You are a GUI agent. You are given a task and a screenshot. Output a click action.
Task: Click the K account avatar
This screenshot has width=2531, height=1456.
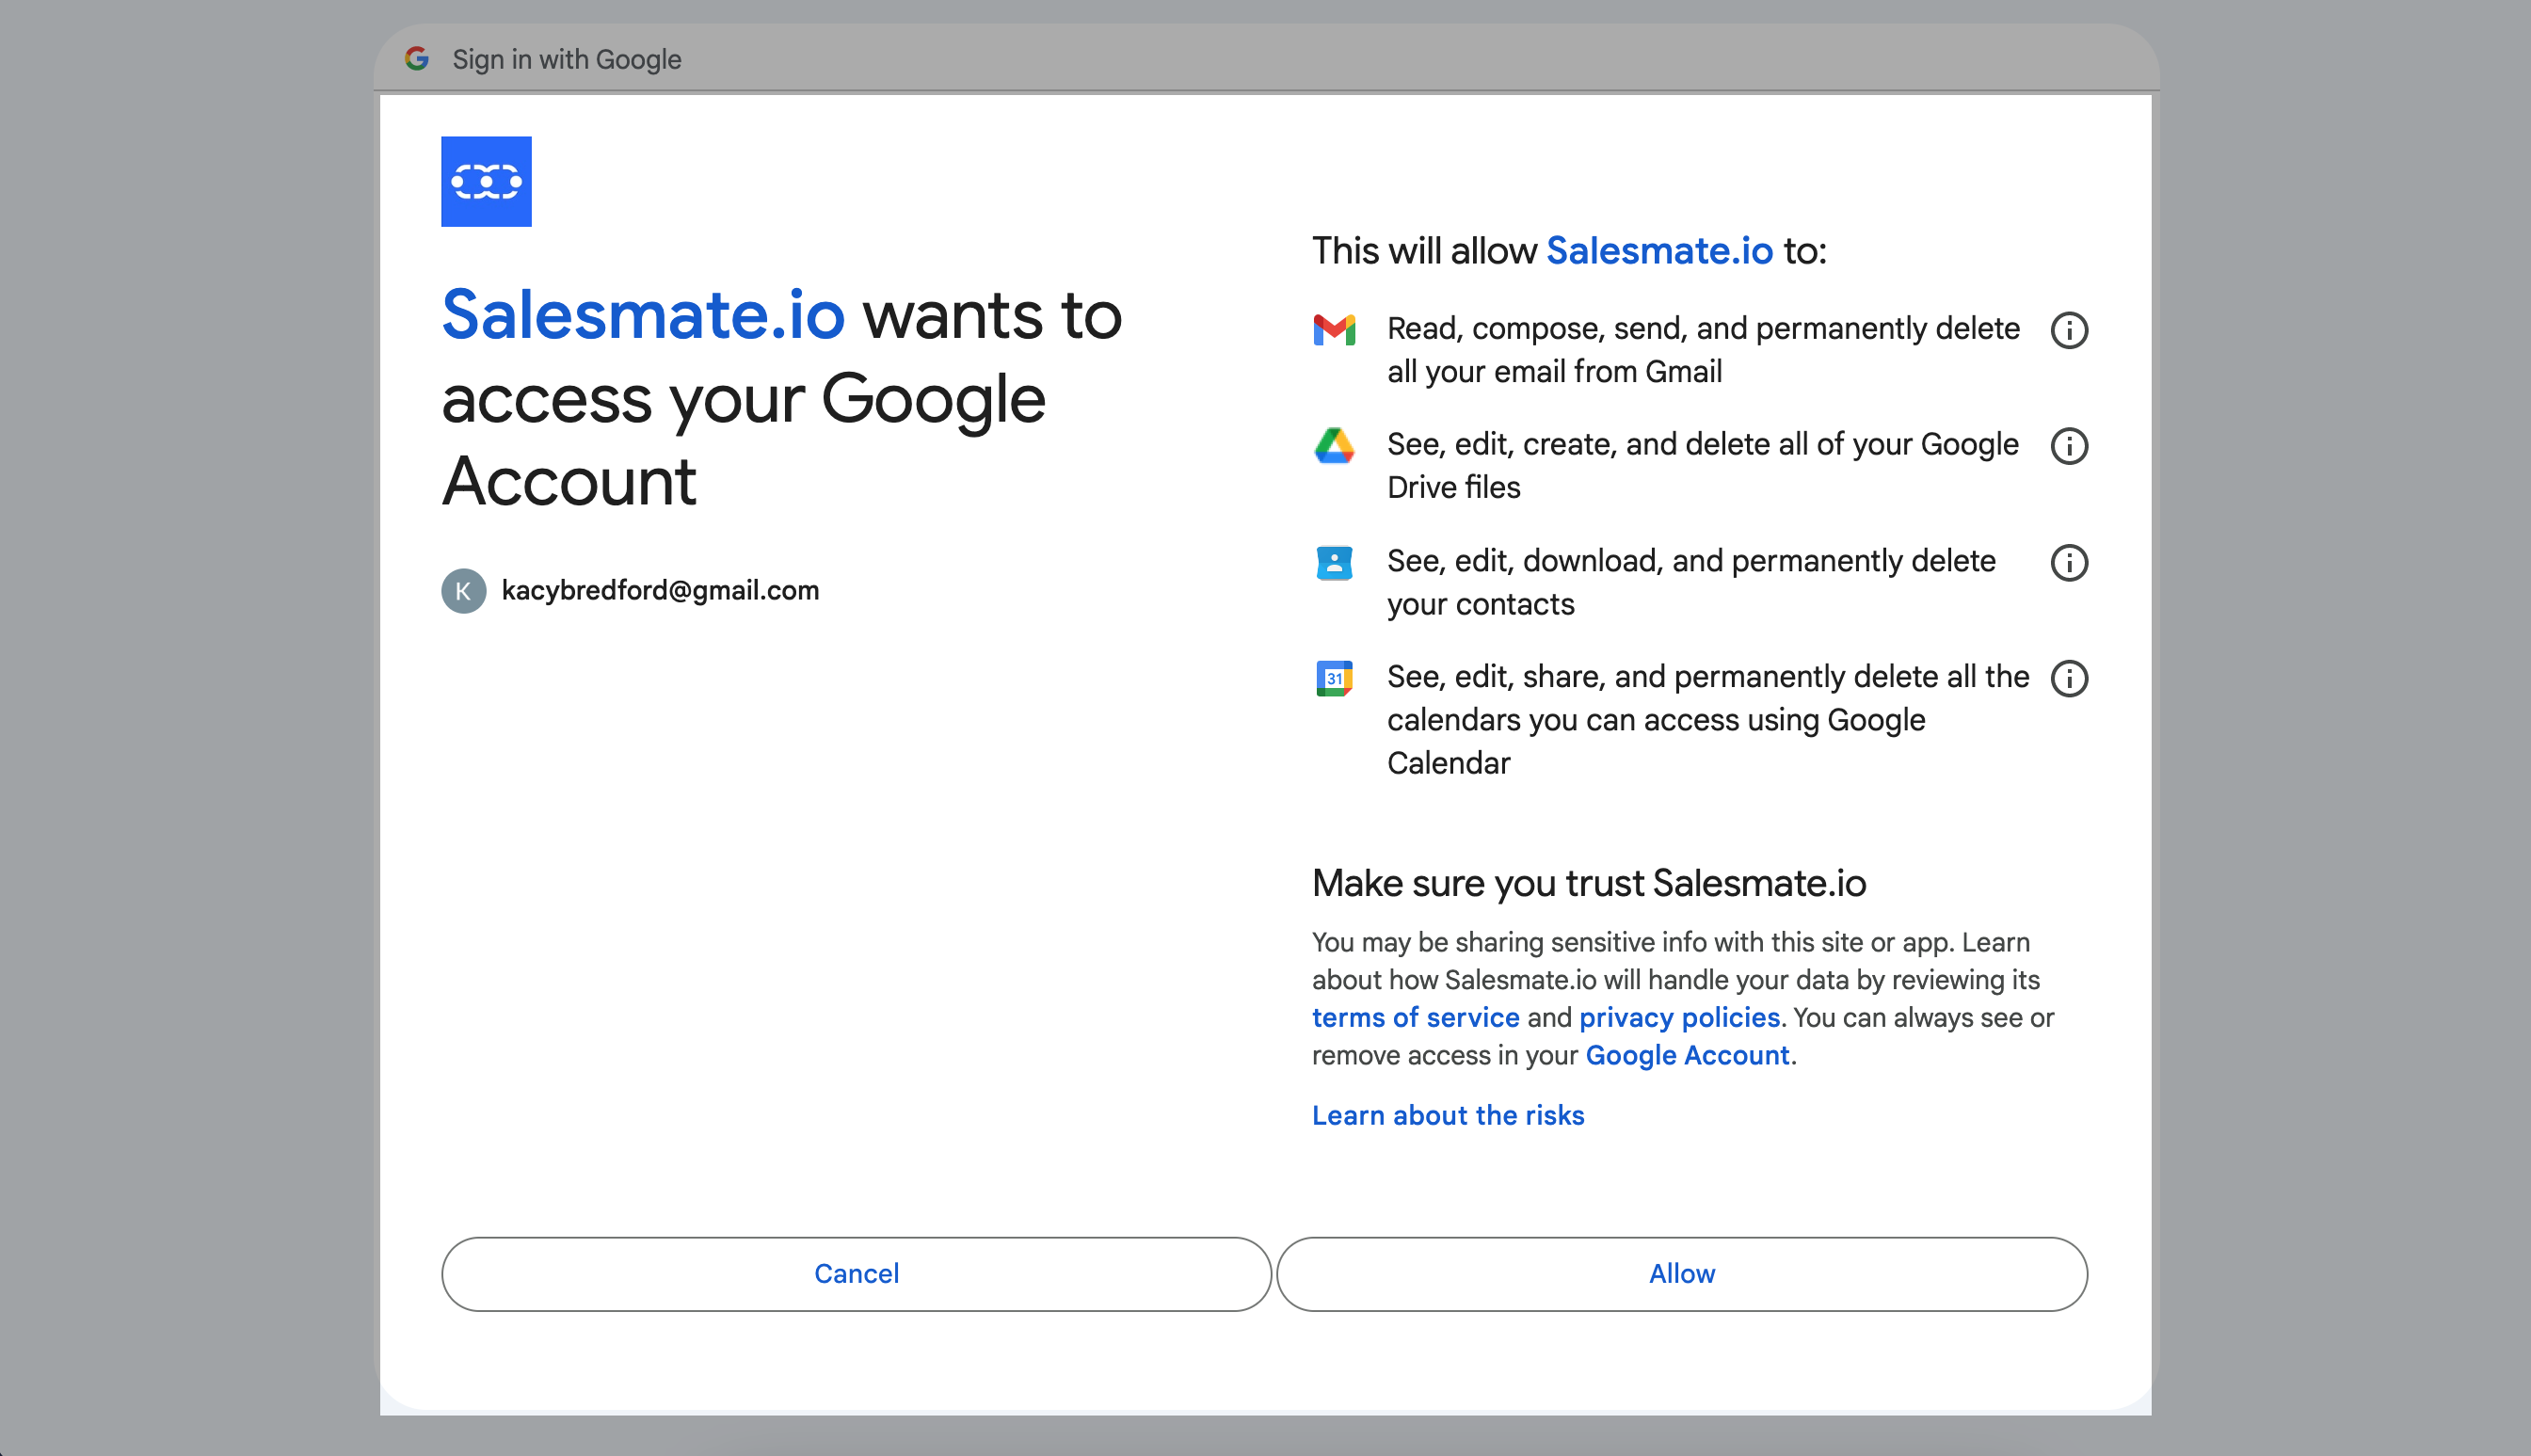click(x=463, y=590)
